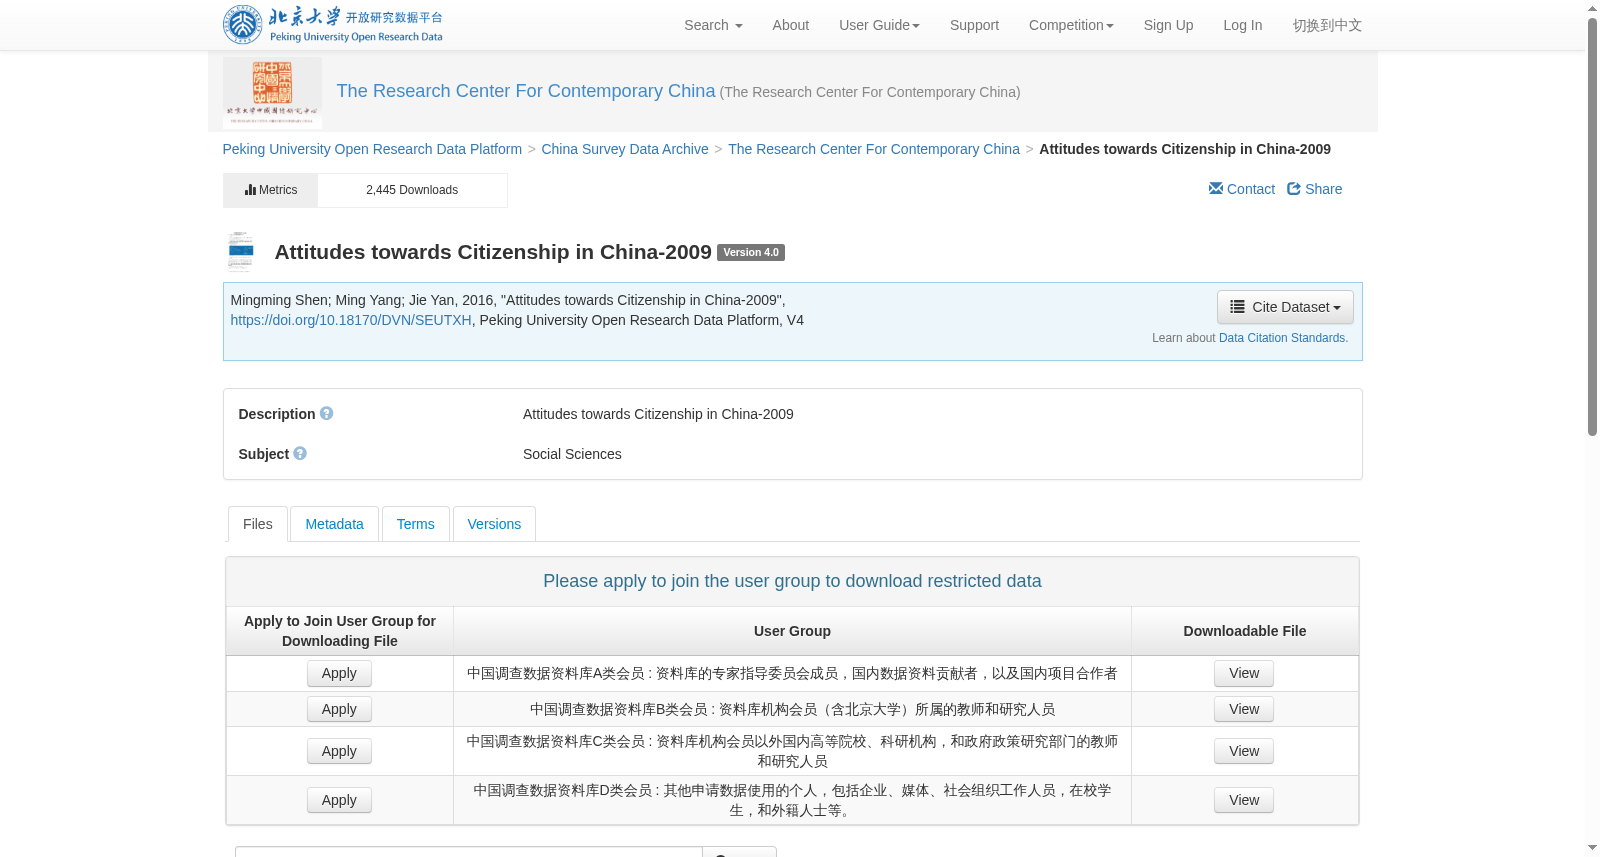Click the Version 4.0 badge
The height and width of the screenshot is (857, 1600).
[x=751, y=253]
